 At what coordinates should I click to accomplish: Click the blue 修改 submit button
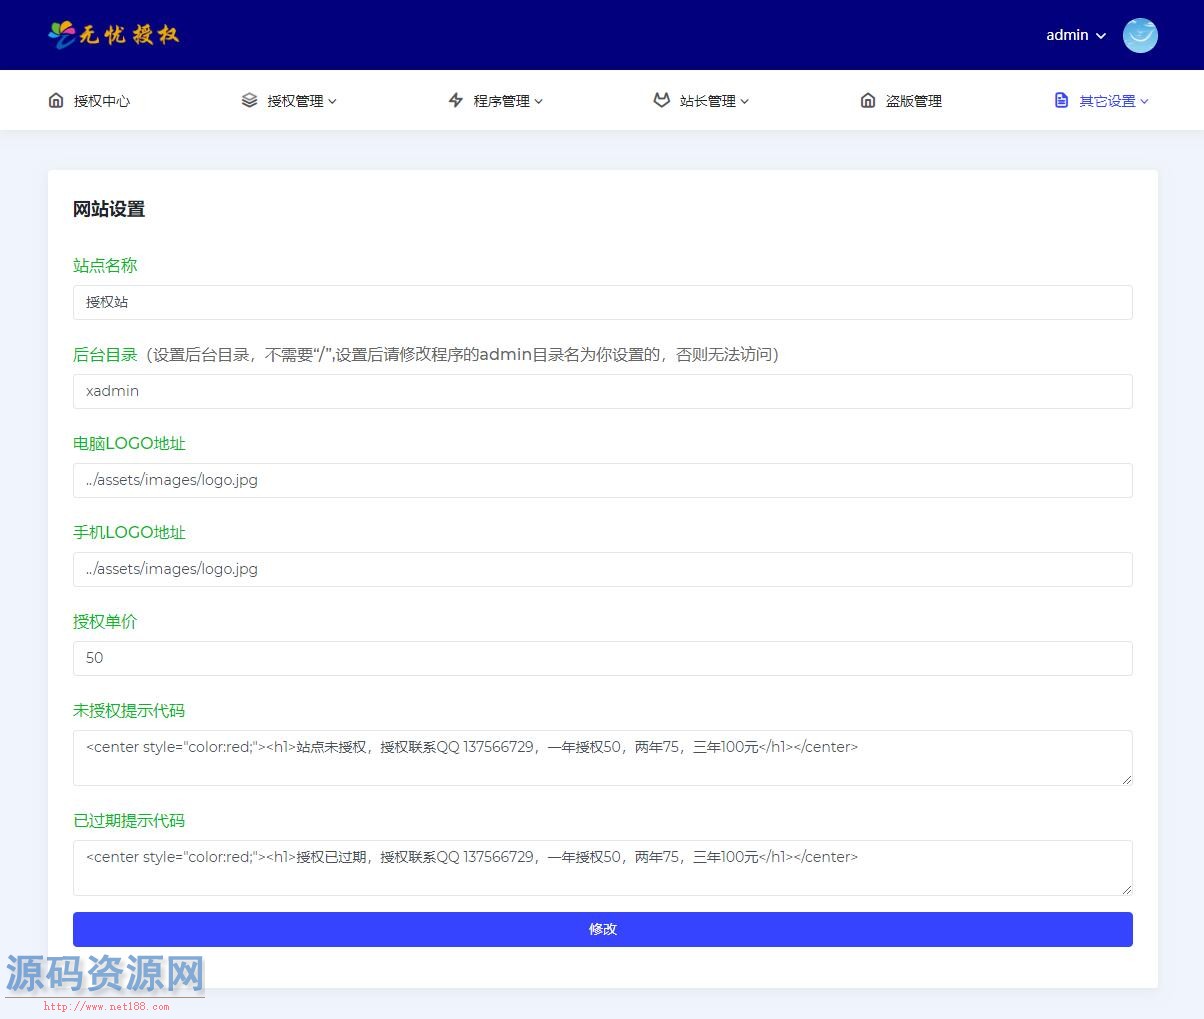point(603,929)
